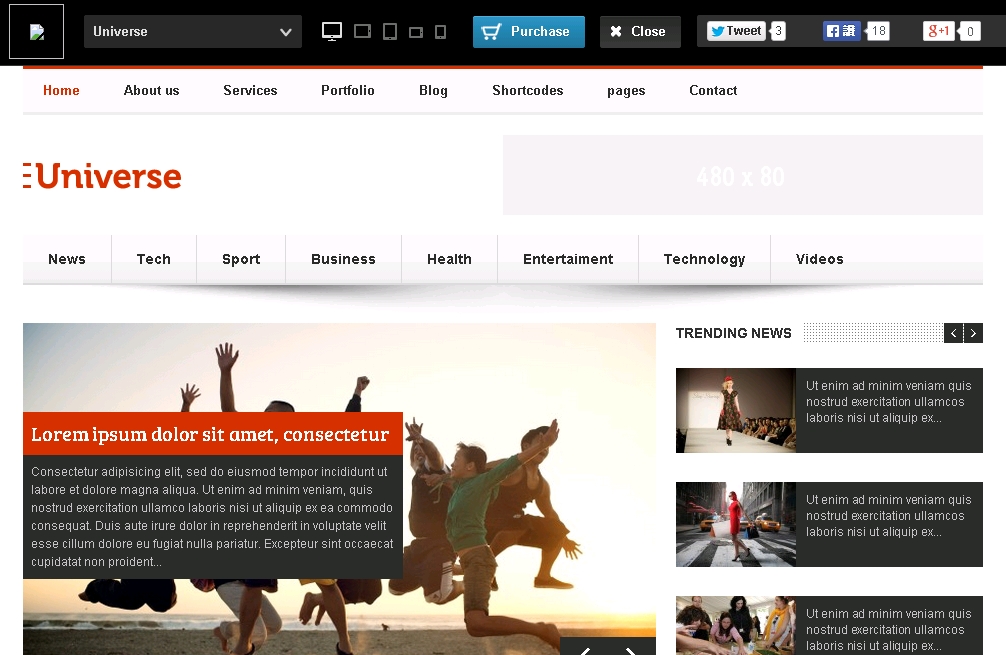Click the Tweet button

coord(736,31)
